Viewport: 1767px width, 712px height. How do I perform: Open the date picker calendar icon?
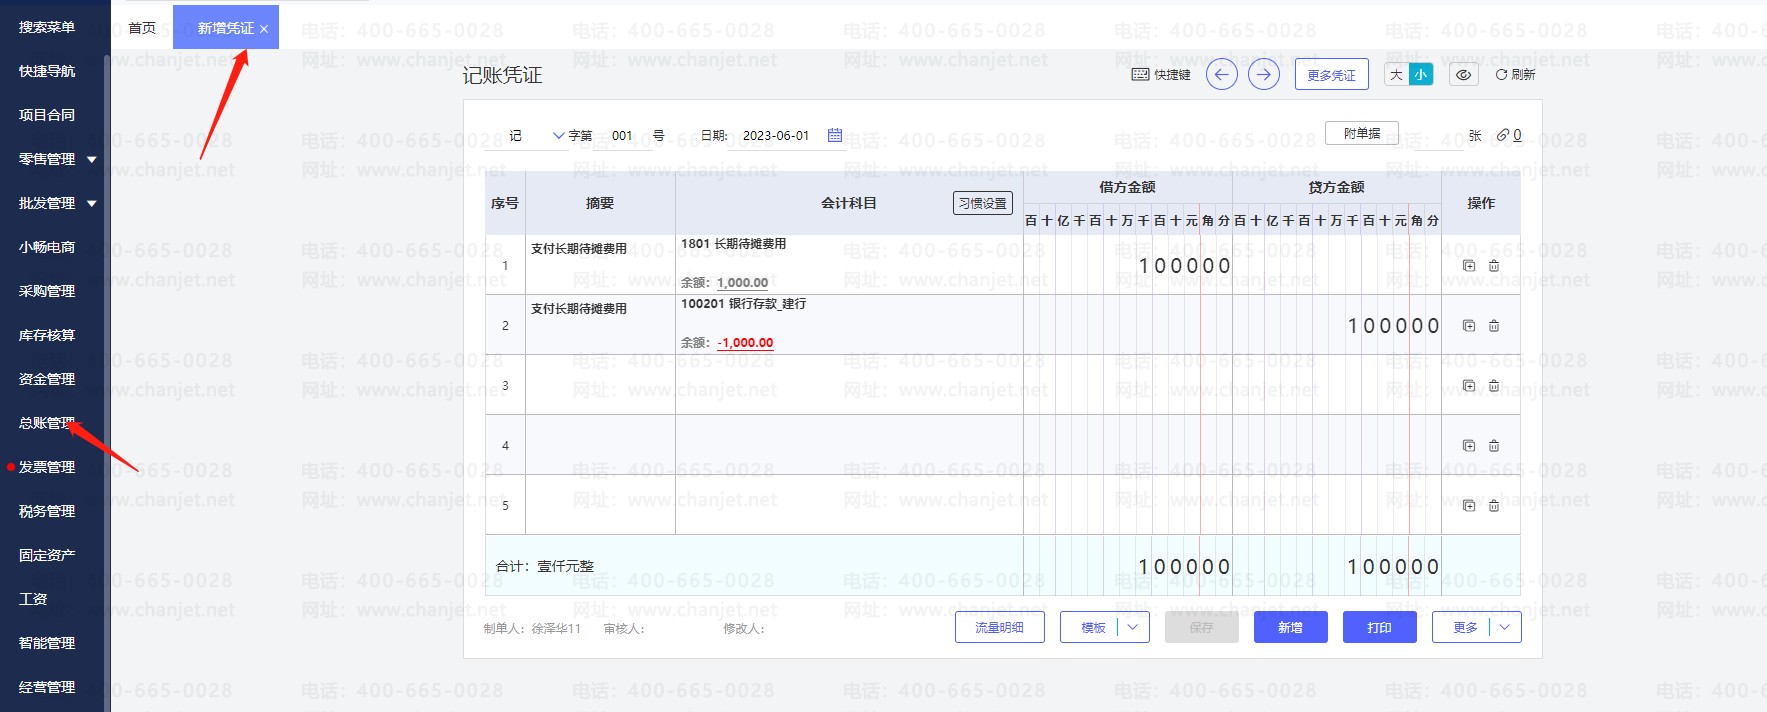[x=835, y=135]
